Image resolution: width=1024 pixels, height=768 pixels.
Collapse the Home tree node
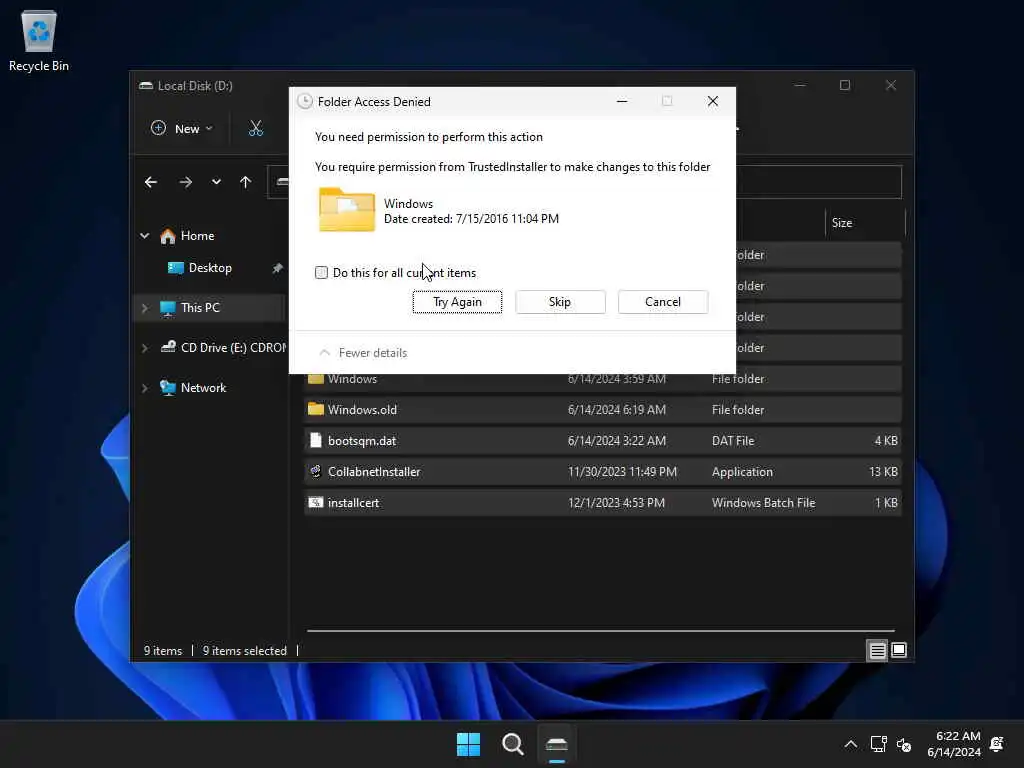[144, 236]
